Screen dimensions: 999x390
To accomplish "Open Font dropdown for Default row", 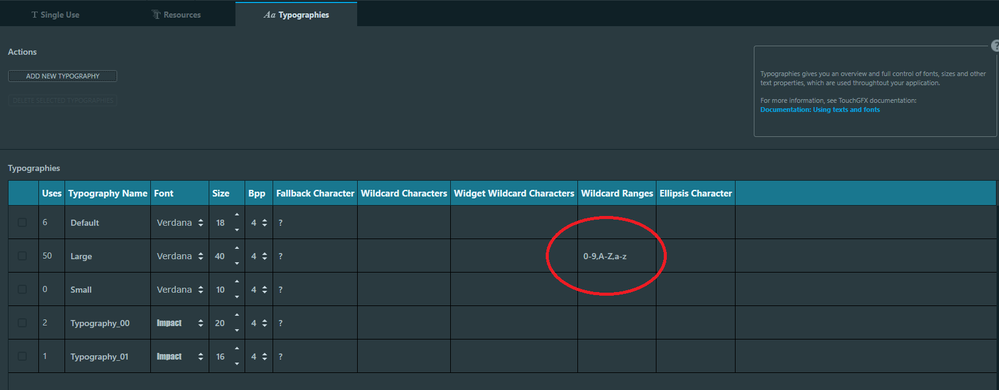I will tap(180, 223).
